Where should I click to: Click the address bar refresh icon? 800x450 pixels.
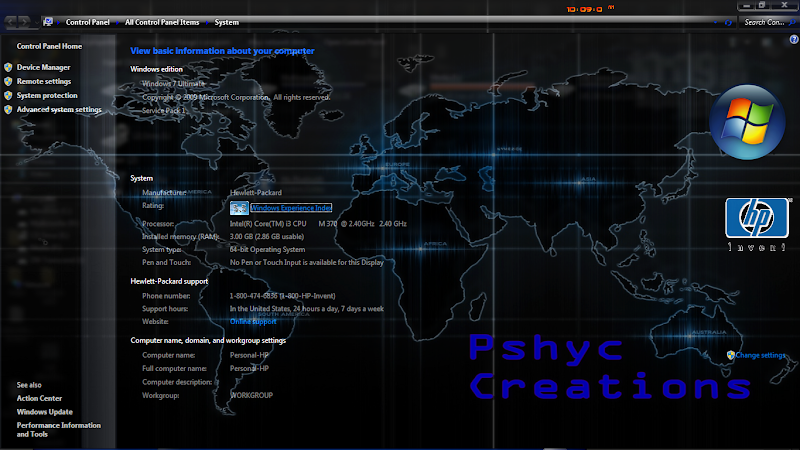(x=728, y=22)
